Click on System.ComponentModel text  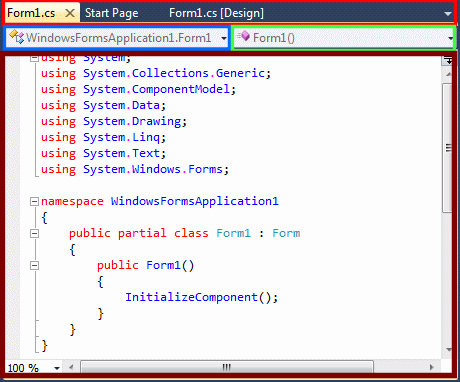click(x=156, y=89)
